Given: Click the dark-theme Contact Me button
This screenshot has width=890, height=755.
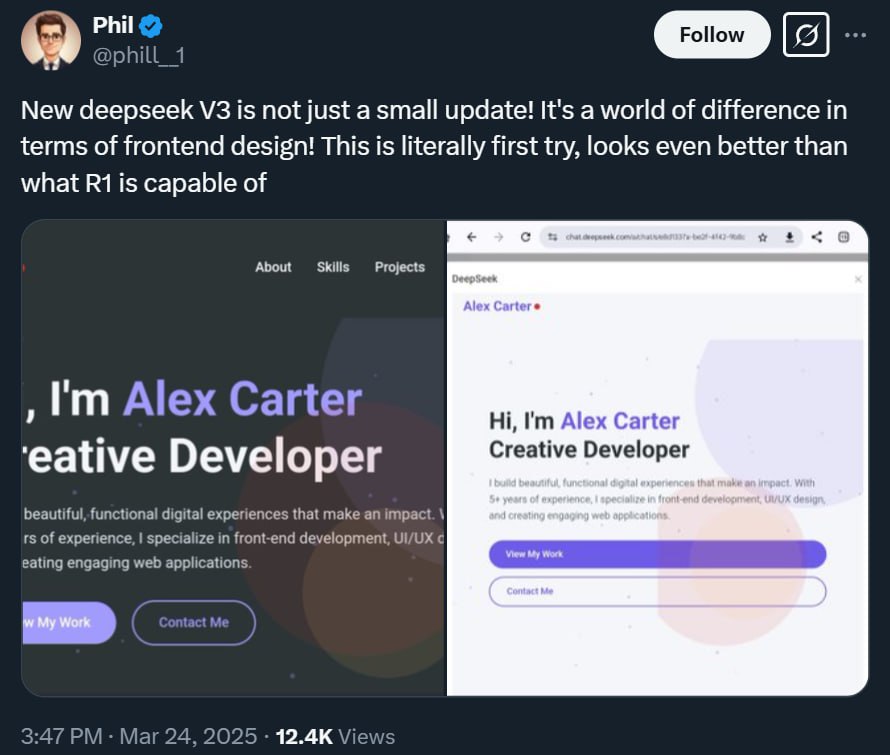Looking at the screenshot, I should click(x=194, y=622).
